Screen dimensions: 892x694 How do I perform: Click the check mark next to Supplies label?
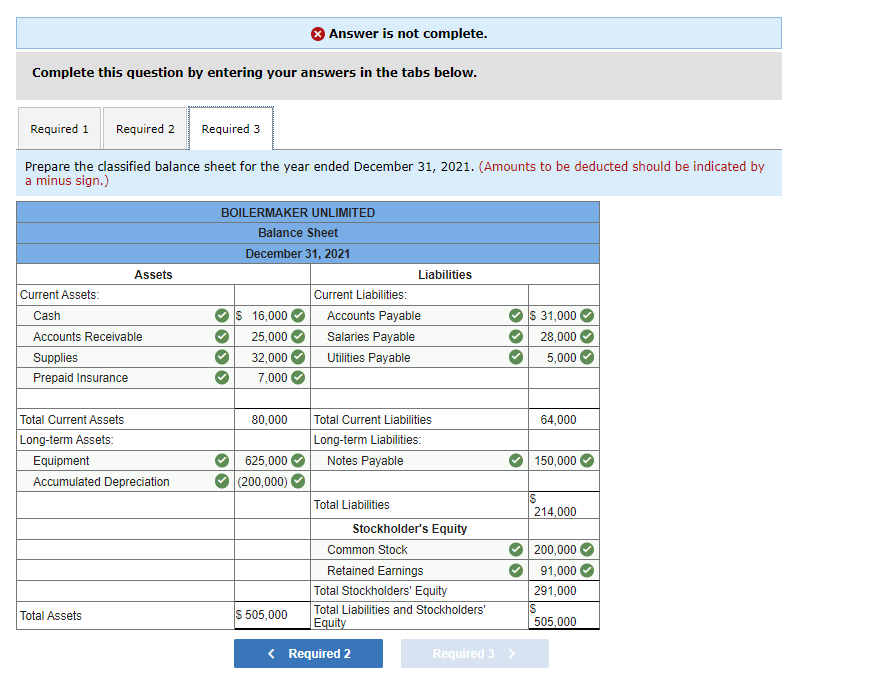click(222, 357)
